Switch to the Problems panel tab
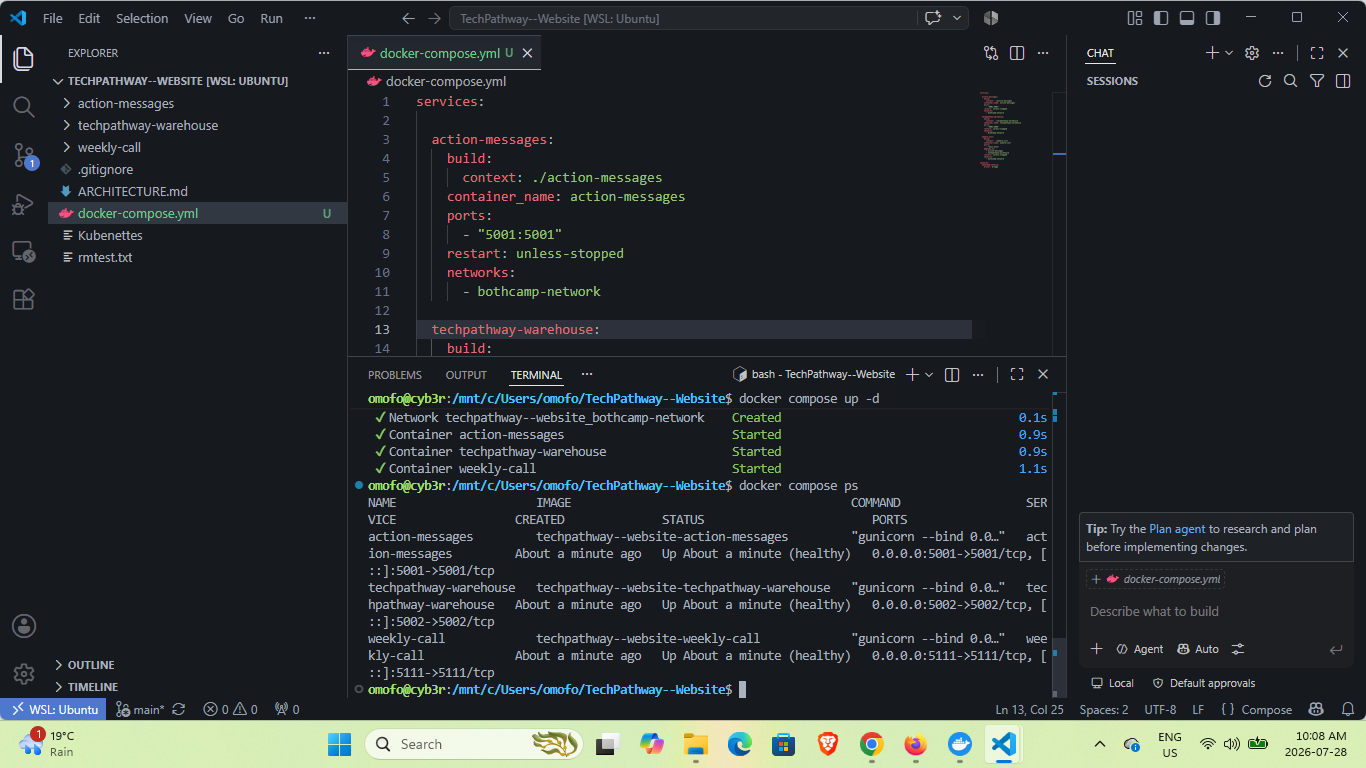 395,375
